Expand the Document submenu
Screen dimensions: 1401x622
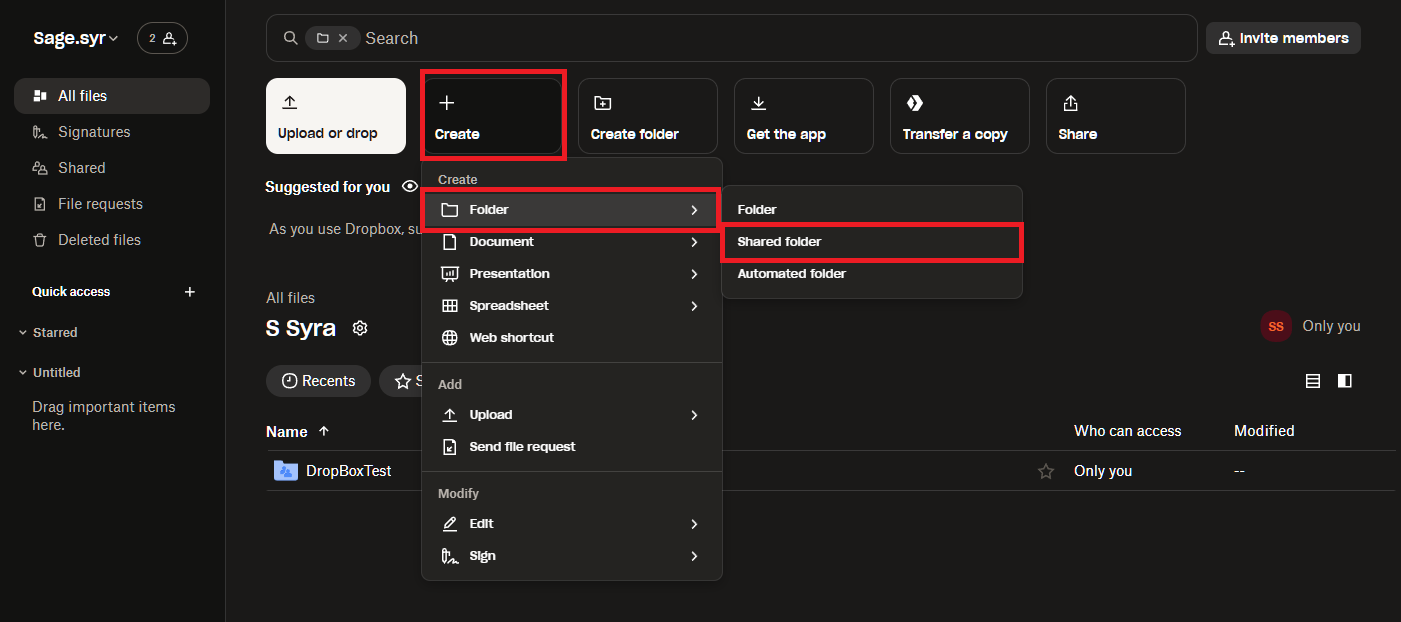(x=572, y=242)
